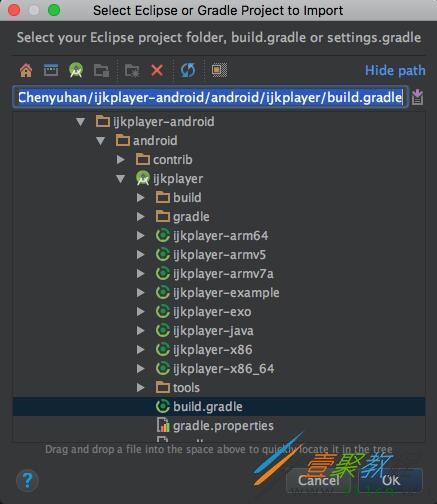
Task: Expand the ijkplayer-example module
Action: pos(141,293)
